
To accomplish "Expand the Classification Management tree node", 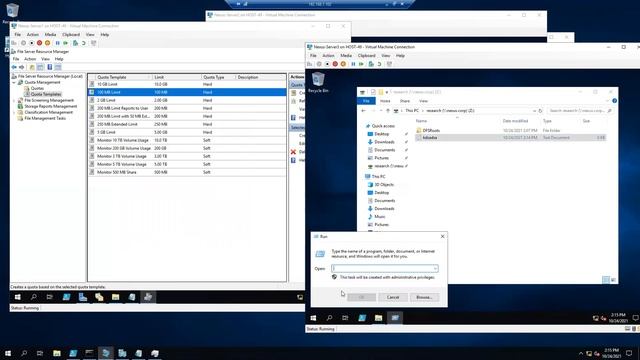I will [x=14, y=112].
